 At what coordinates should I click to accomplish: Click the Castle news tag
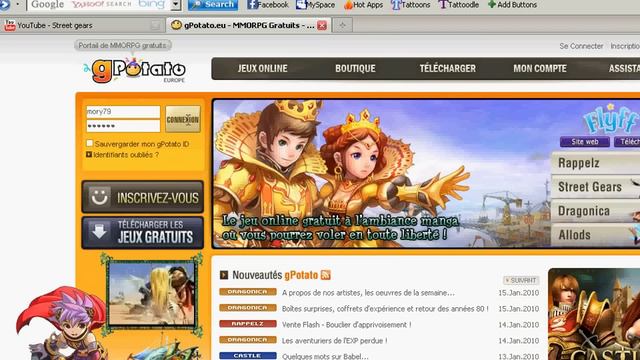248,356
